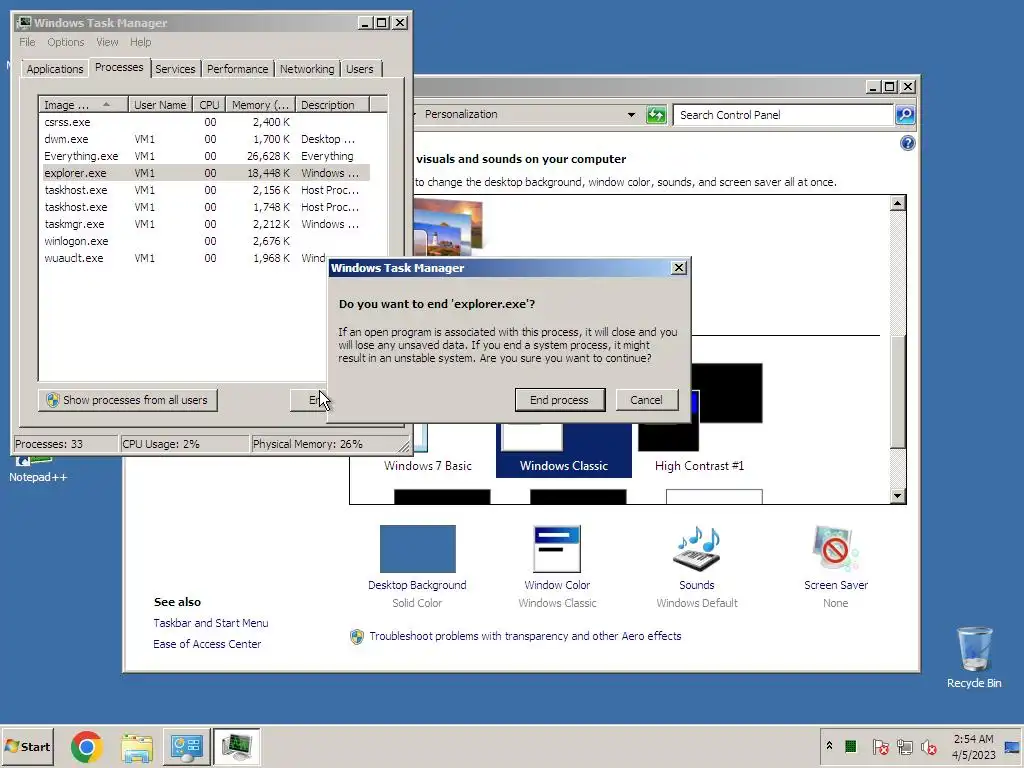Click the search magnifier icon in Control Panel
1024x768 pixels.
904,115
